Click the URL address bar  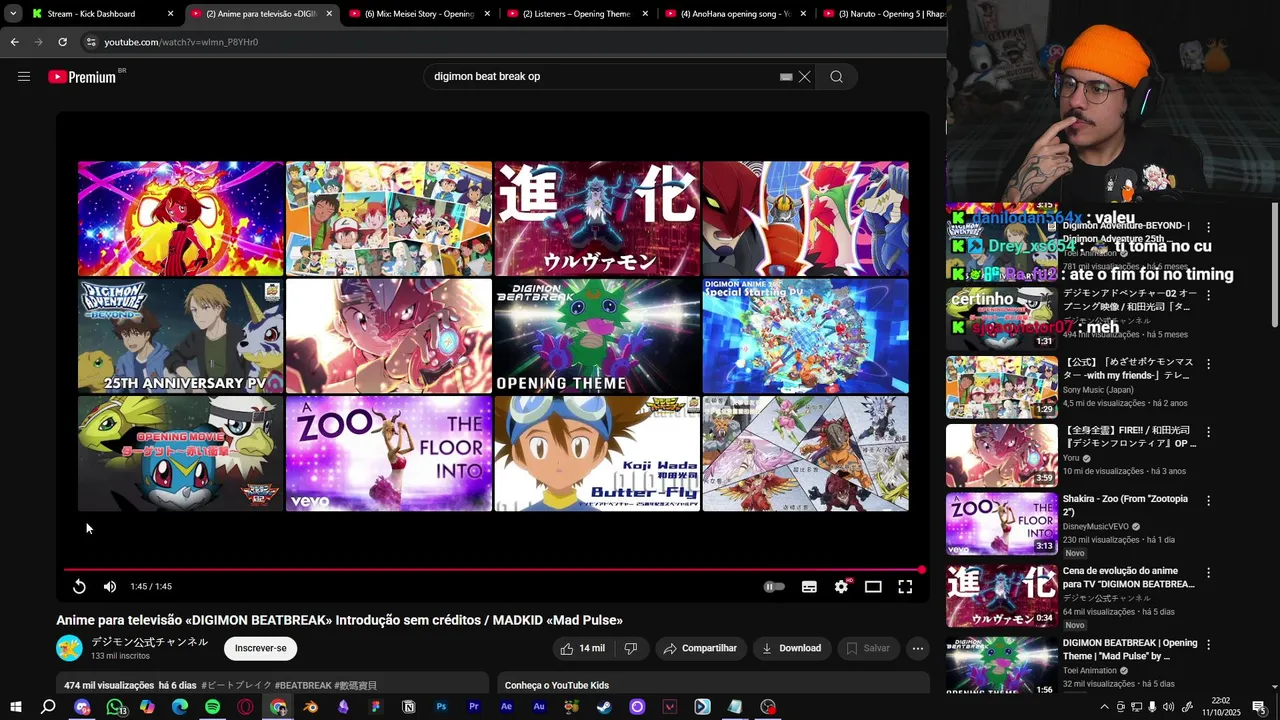[x=510, y=42]
